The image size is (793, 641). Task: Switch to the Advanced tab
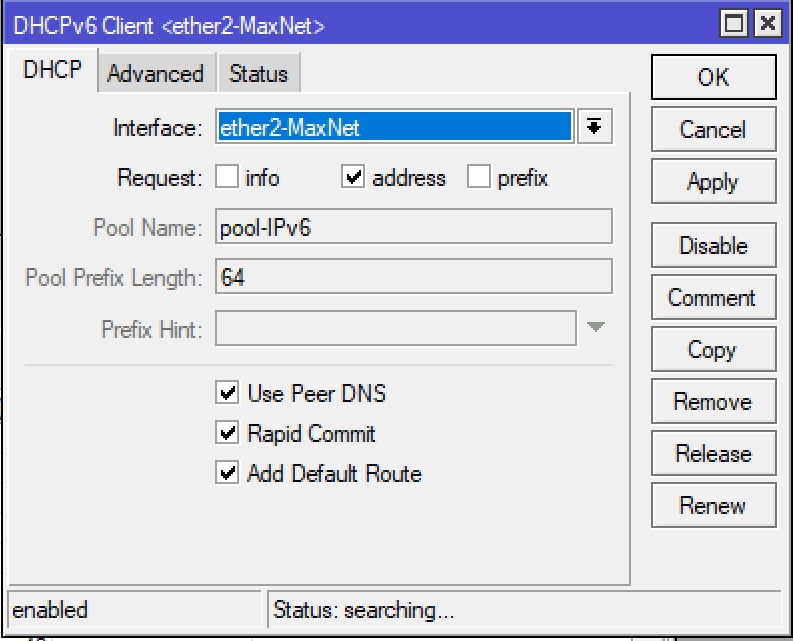coord(156,73)
